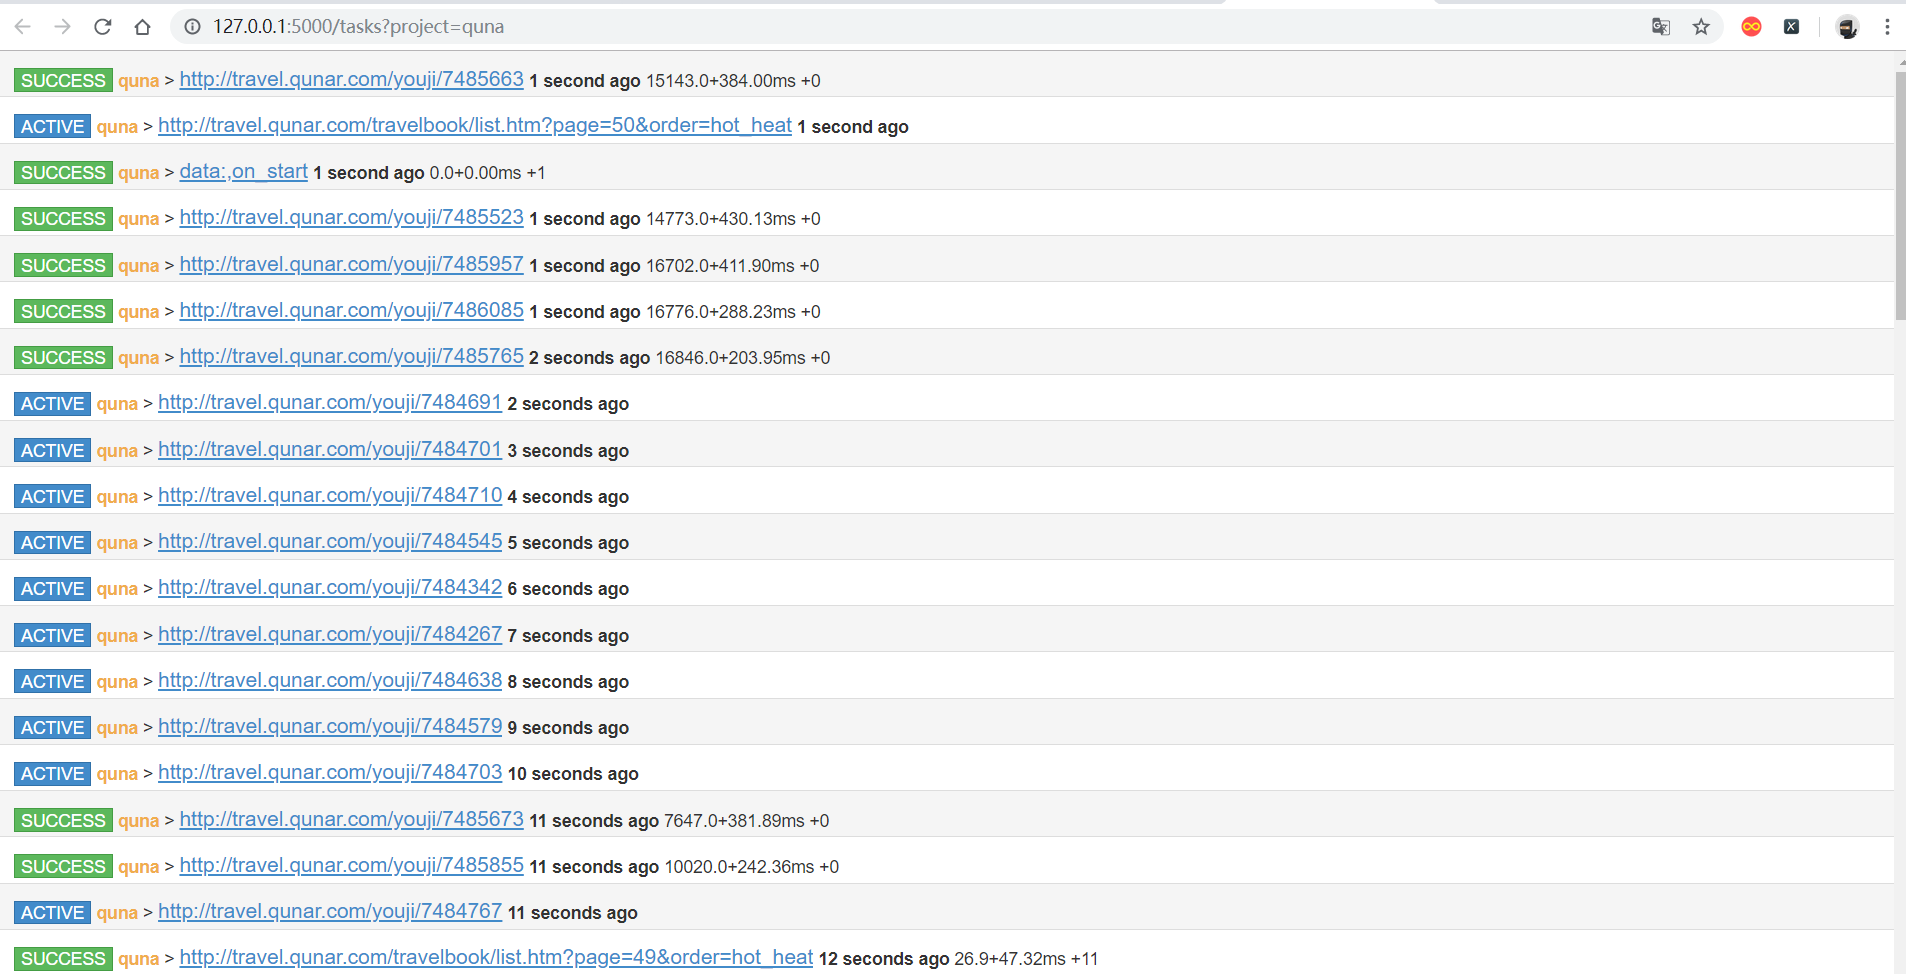This screenshot has width=1906, height=974.
Task: Open youji/7486085 task link
Action: [x=351, y=310]
